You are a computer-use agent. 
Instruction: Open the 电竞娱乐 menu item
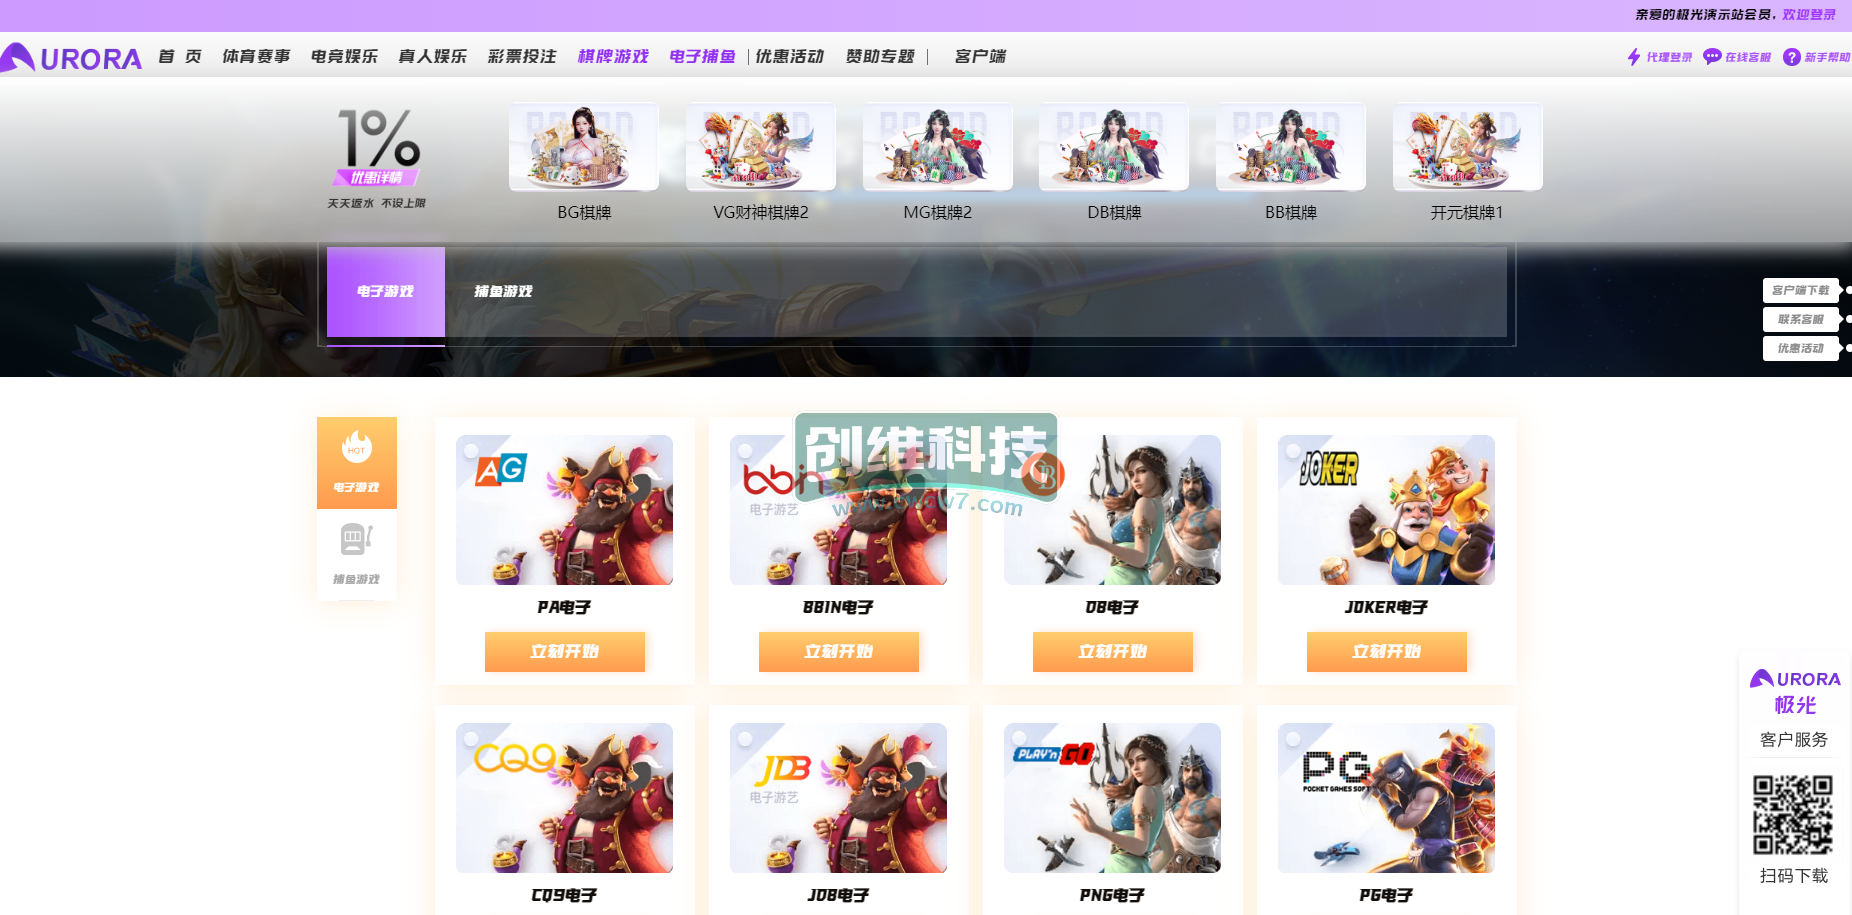pyautogui.click(x=344, y=57)
